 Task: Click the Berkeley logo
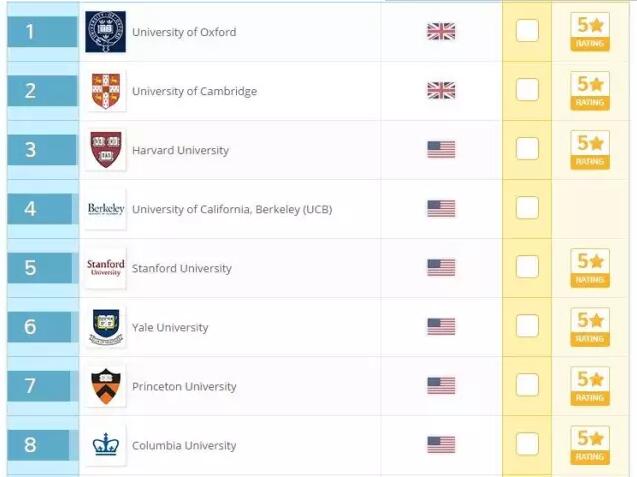click(x=105, y=209)
